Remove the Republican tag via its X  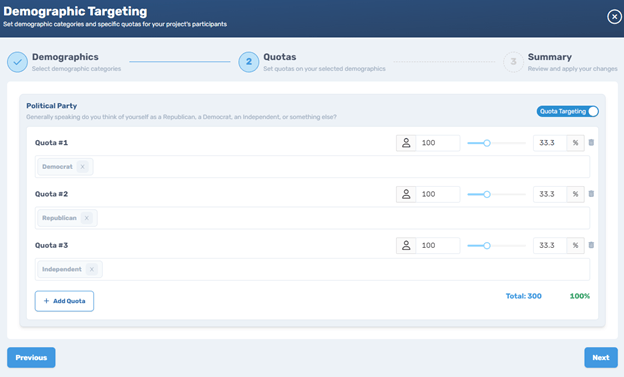[x=86, y=218]
